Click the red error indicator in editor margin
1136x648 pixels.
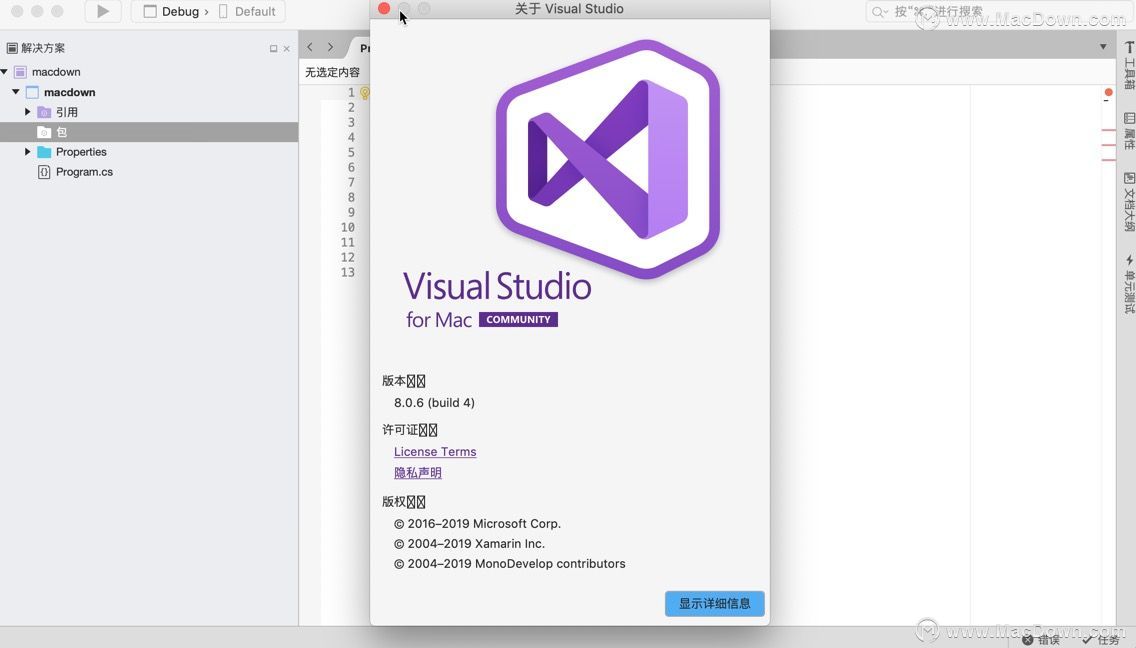[1108, 92]
